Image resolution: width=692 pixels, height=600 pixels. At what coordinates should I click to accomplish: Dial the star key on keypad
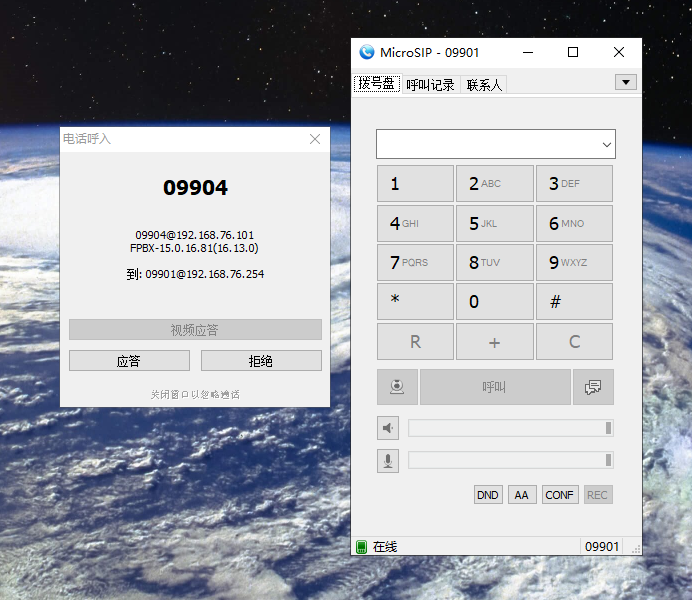415,302
